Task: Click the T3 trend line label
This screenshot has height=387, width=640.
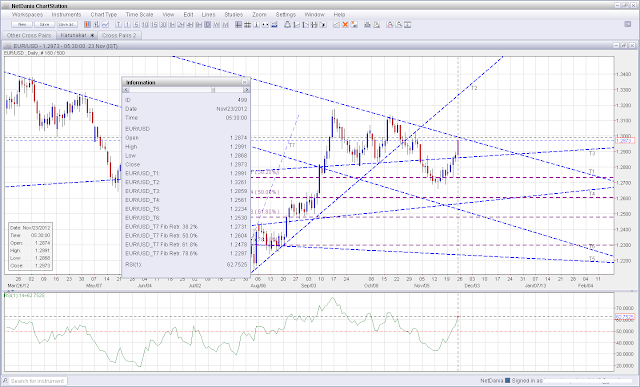Action: pos(592,153)
